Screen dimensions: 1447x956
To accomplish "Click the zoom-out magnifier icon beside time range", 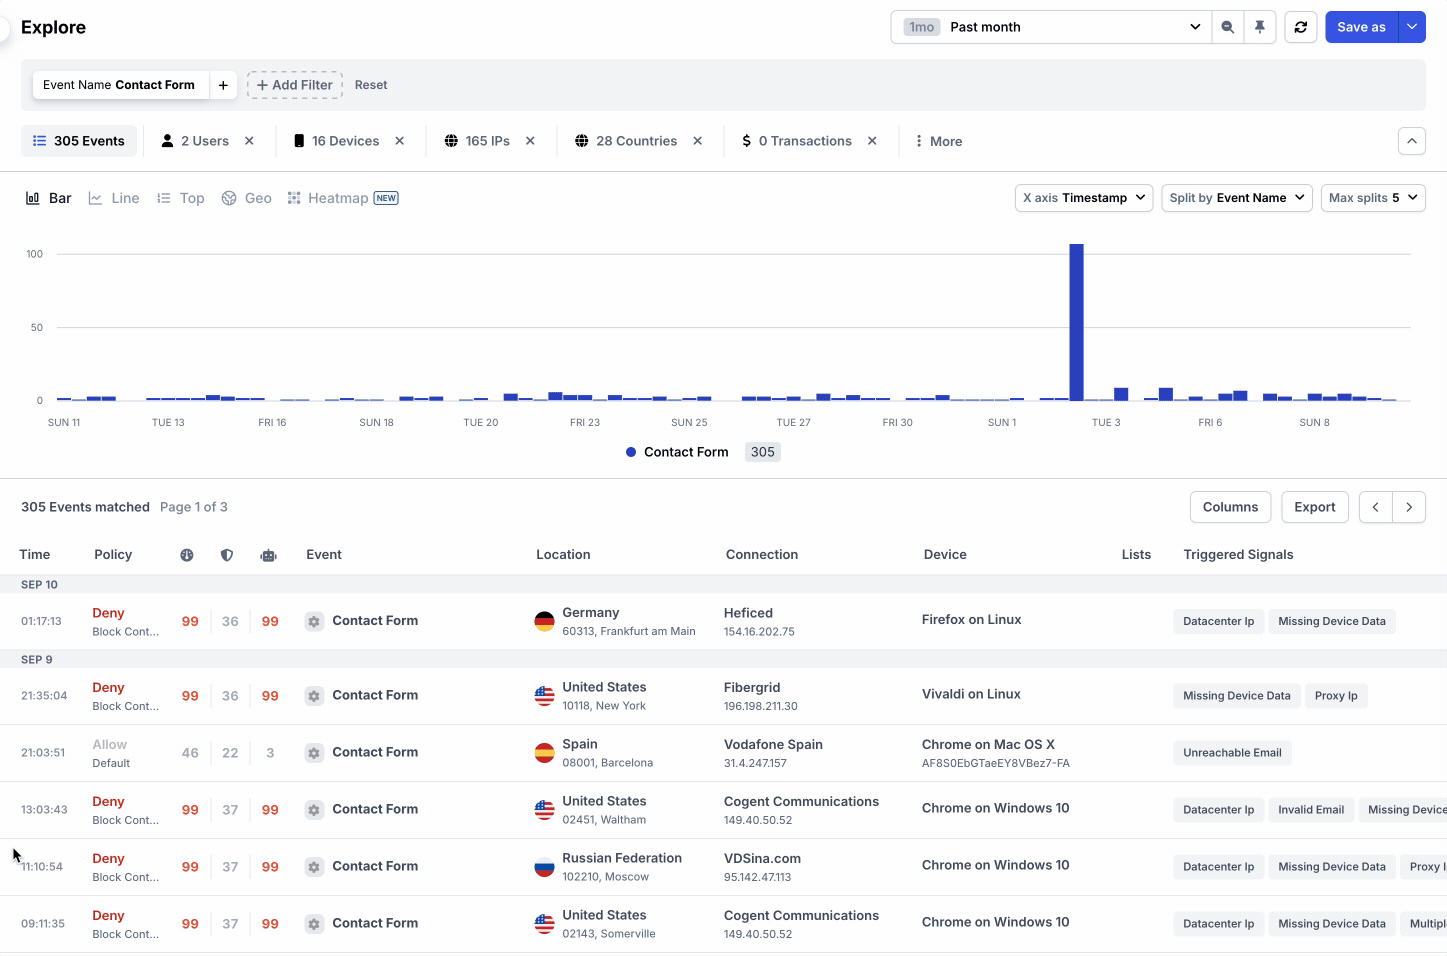I will [x=1227, y=27].
